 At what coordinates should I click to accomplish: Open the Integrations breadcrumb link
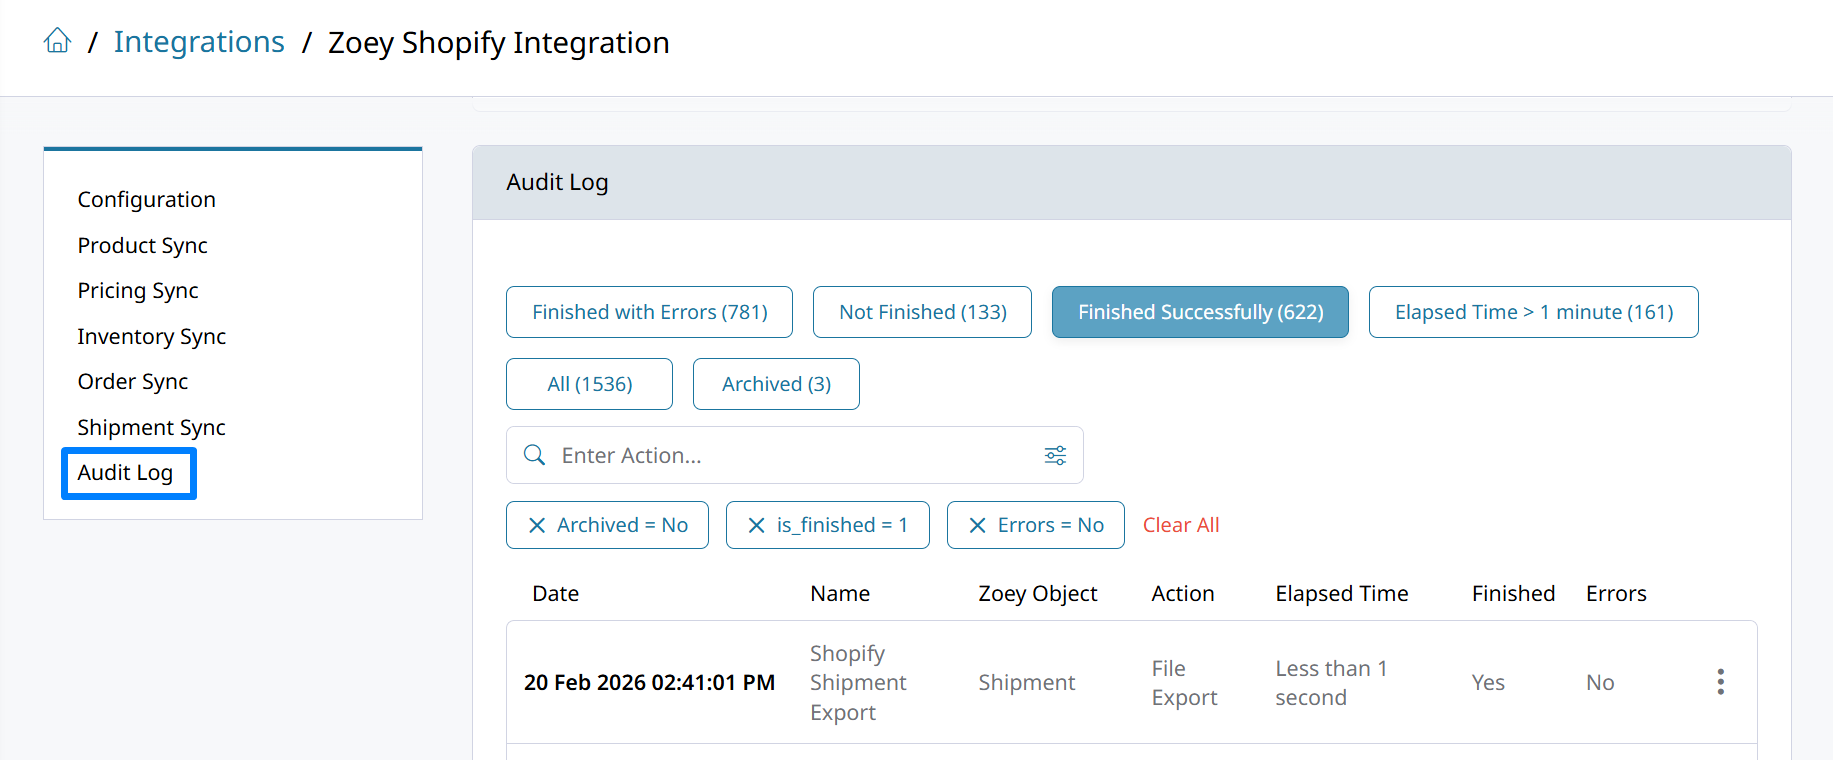pyautogui.click(x=199, y=42)
